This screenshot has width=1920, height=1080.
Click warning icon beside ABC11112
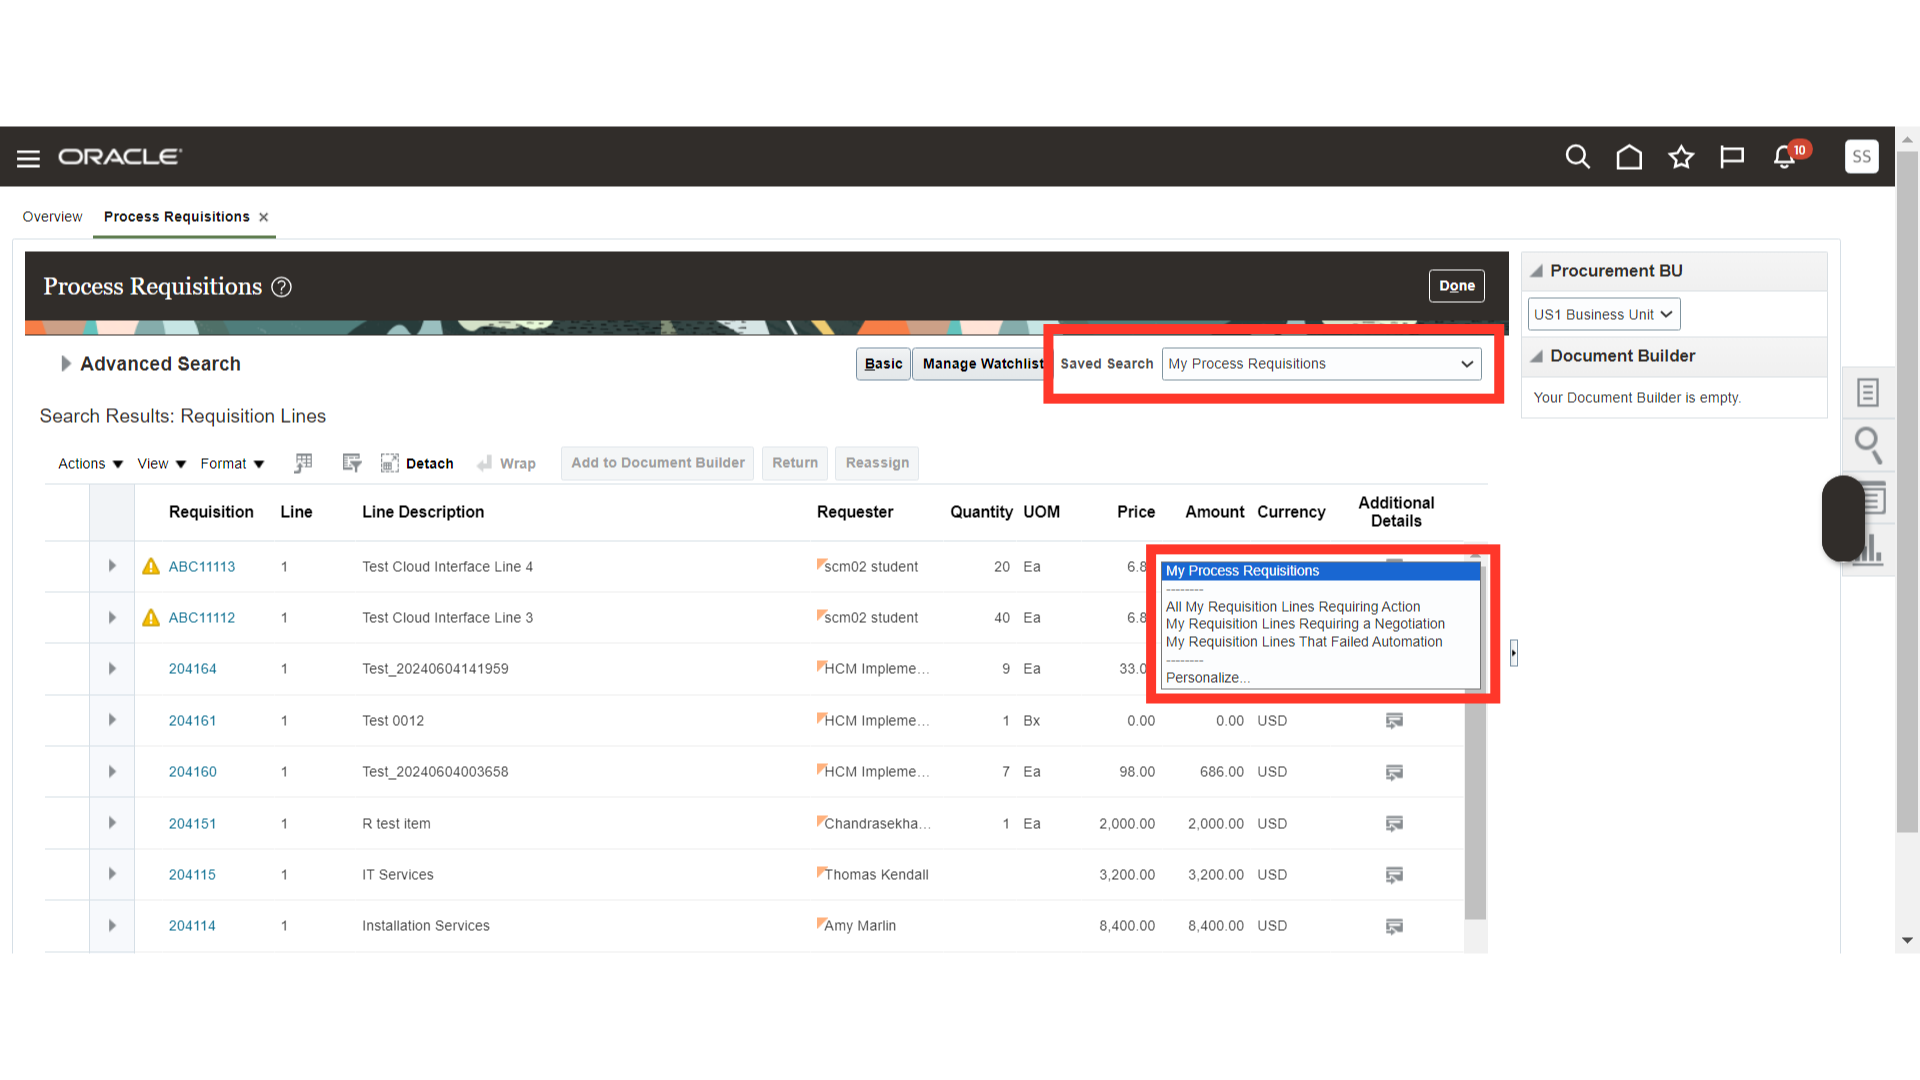[x=151, y=617]
